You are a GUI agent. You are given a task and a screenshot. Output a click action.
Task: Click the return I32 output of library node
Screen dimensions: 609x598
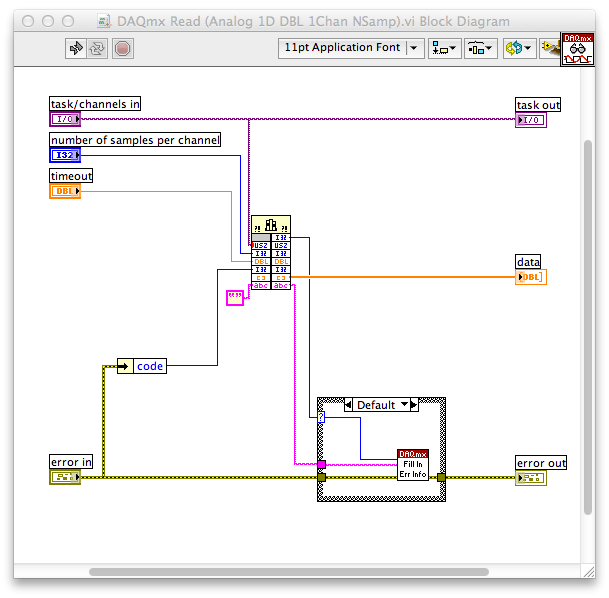click(281, 238)
